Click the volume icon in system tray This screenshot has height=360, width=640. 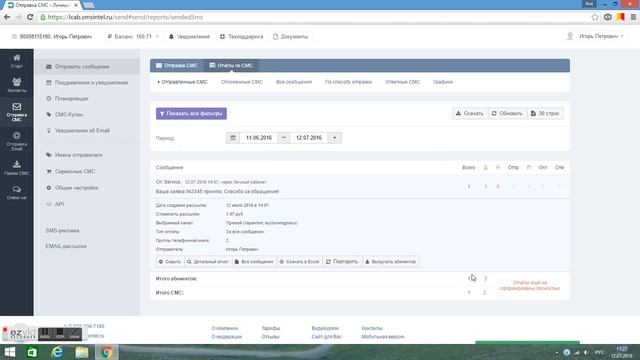click(586, 352)
